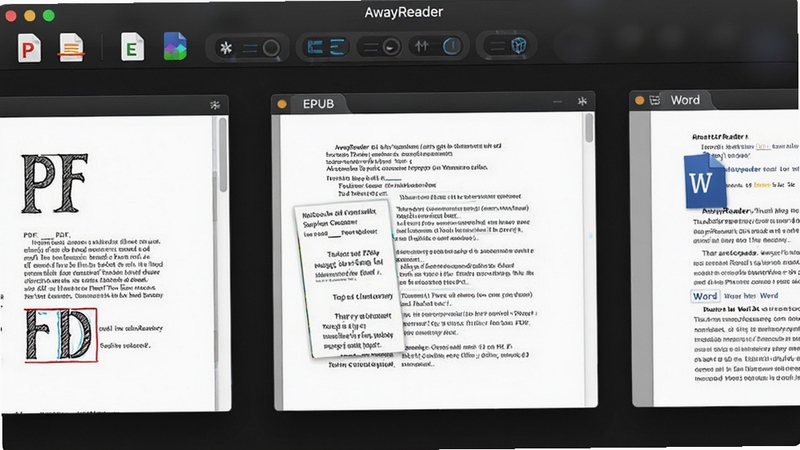Viewport: 800px width, 450px height.
Task: Click the asterisk icon on the PDF panel header
Action: [x=215, y=106]
